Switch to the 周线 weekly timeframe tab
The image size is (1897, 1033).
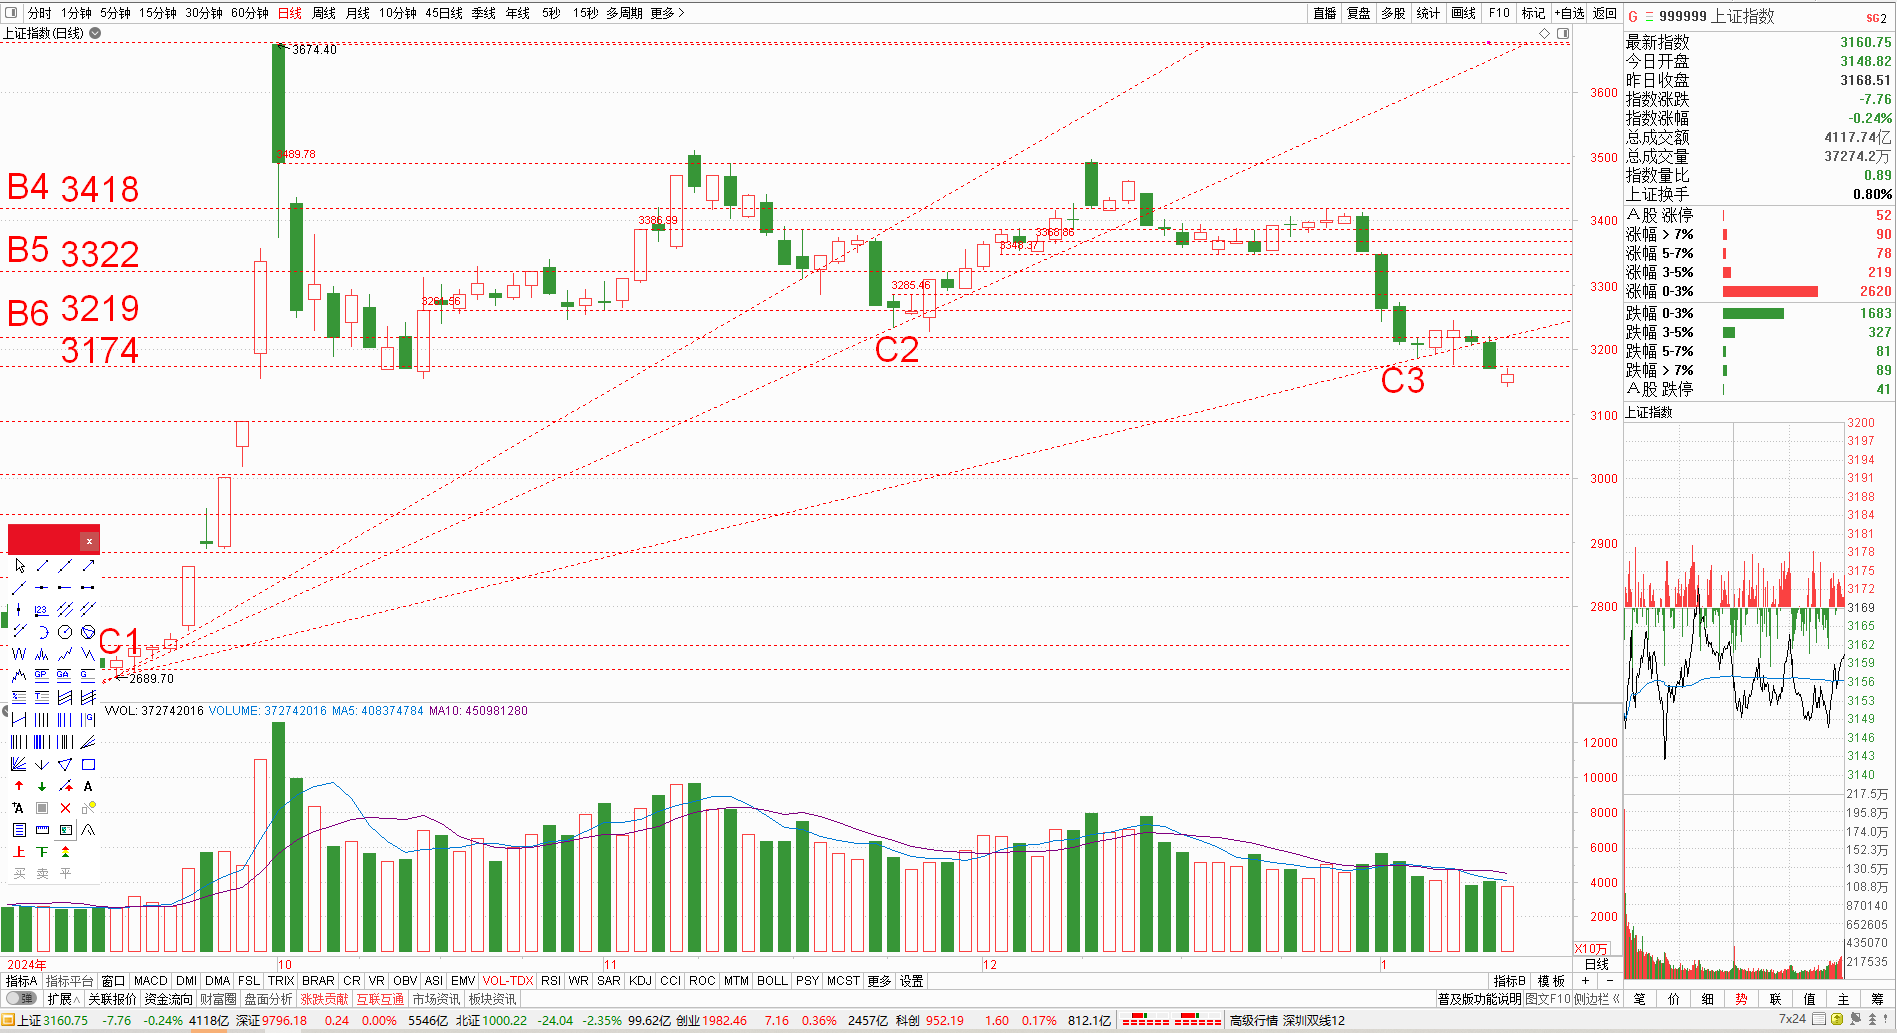tap(324, 13)
